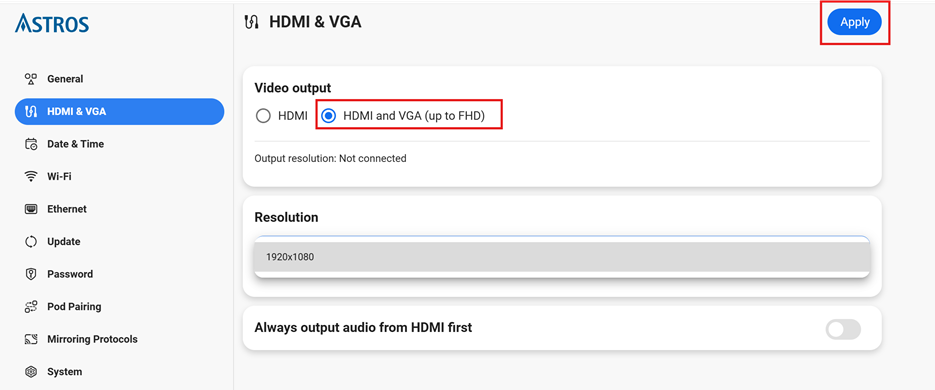935x390 pixels.
Task: Click the Update circular arrows icon
Action: click(31, 242)
